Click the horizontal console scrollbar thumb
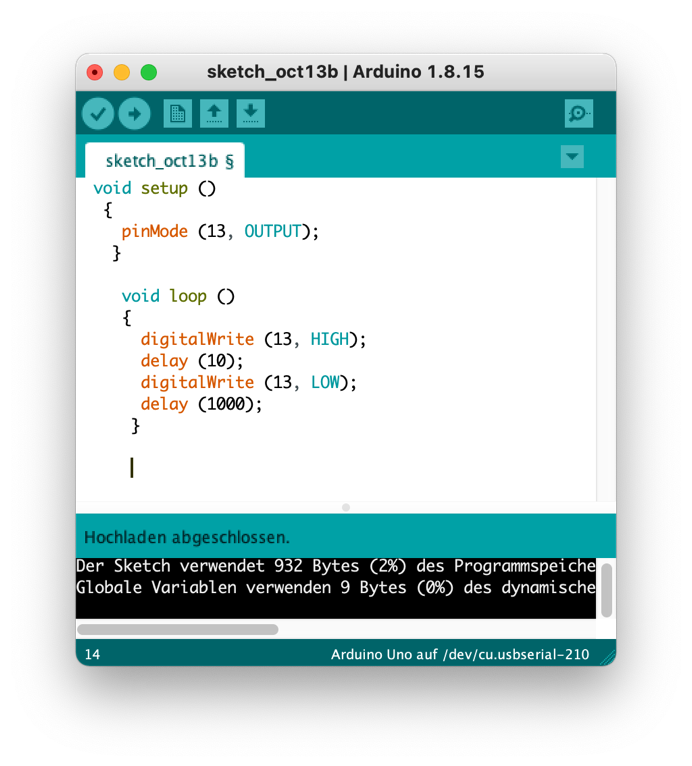 (x=178, y=629)
